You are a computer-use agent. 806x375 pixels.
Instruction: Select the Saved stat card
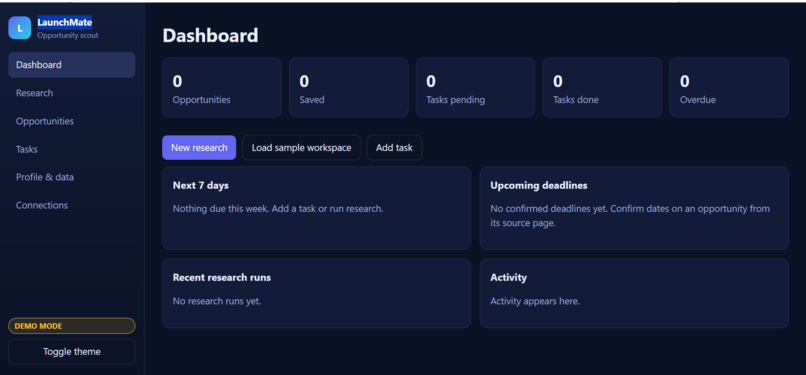[349, 87]
